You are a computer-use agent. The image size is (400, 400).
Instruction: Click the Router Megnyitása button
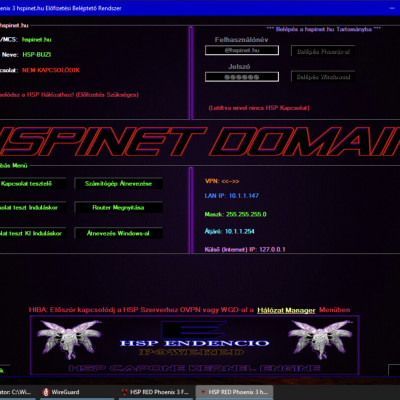118,208
